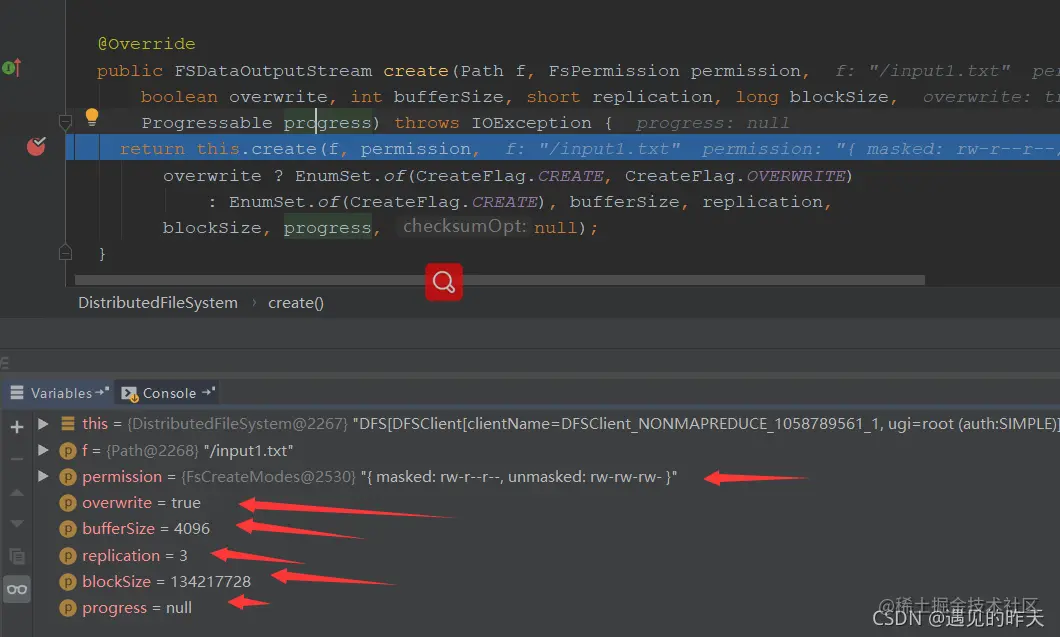Switch to the Variables tab
The width and height of the screenshot is (1060, 637).
coord(59,393)
